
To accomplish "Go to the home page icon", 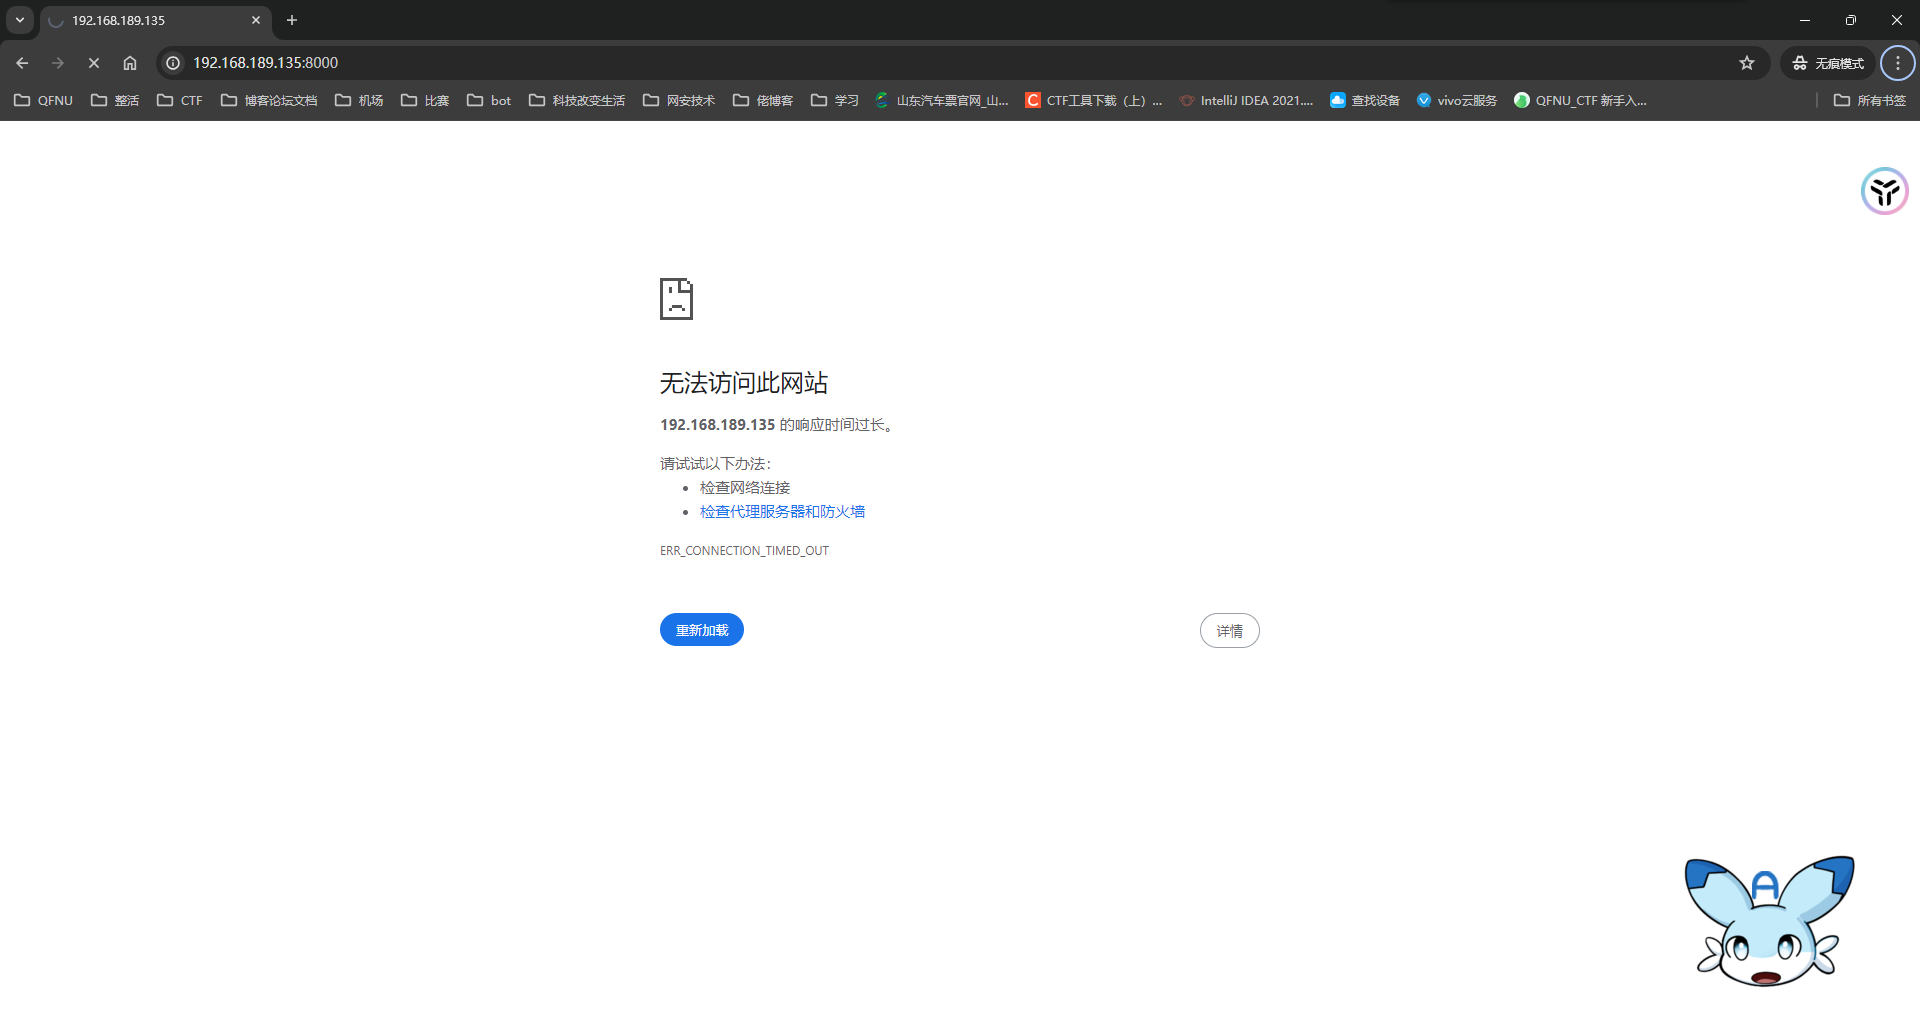I will tap(130, 63).
